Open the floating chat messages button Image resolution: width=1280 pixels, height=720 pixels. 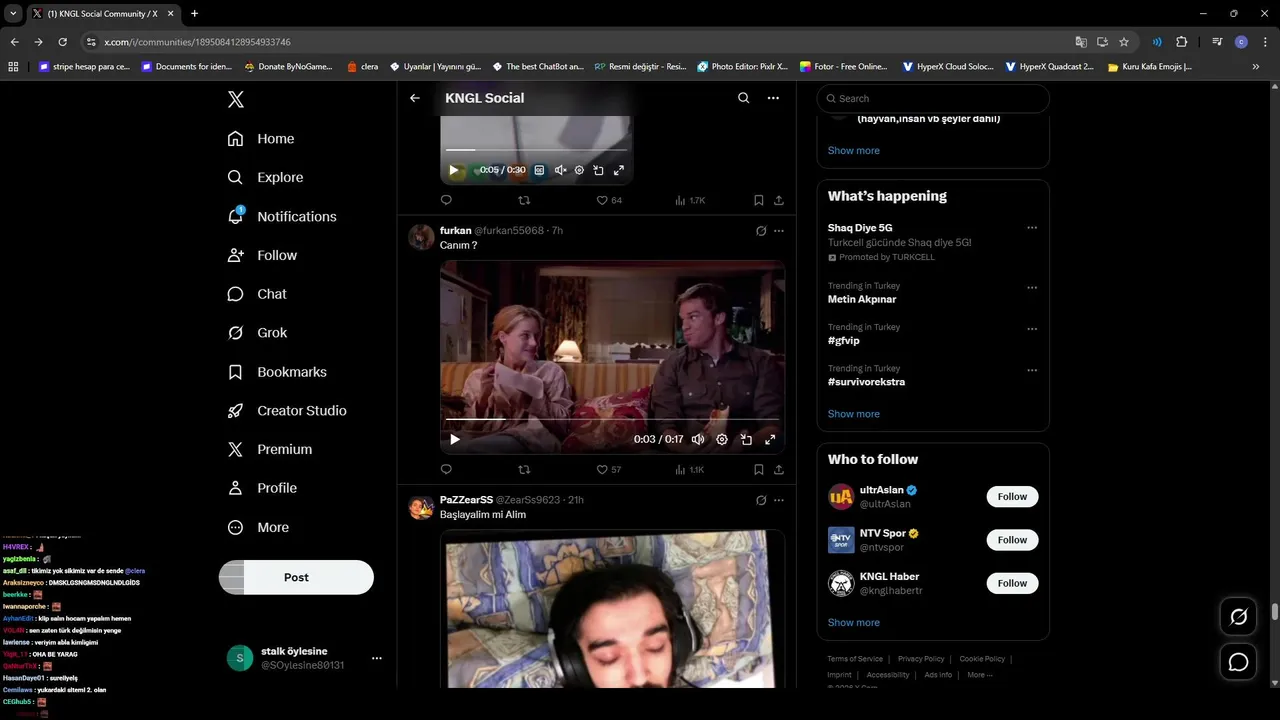pyautogui.click(x=1238, y=662)
